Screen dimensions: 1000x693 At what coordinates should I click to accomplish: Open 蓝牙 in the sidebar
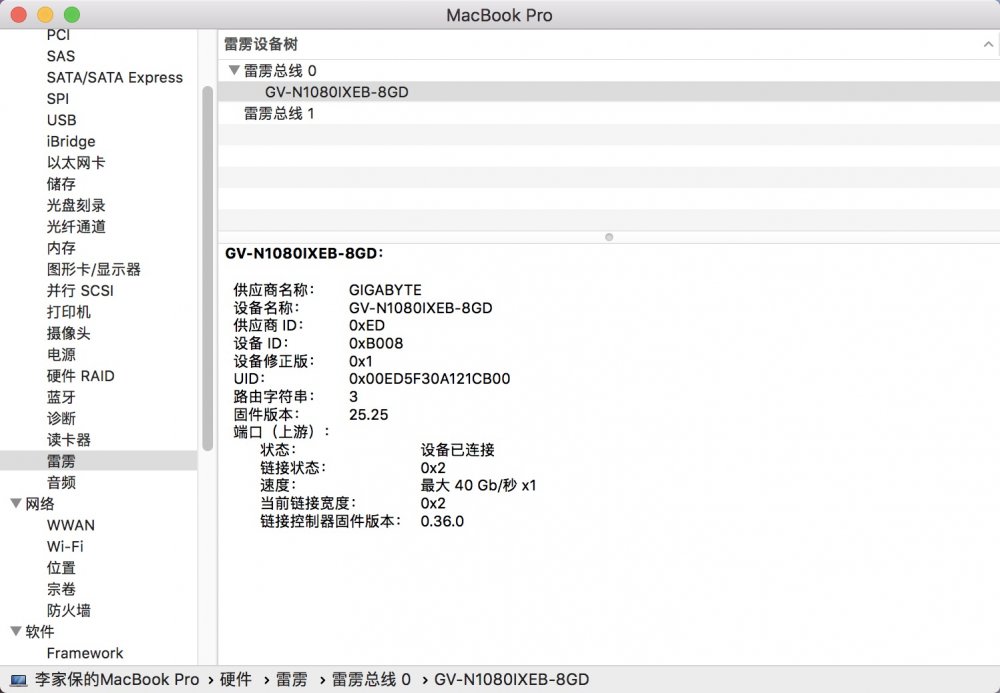61,397
